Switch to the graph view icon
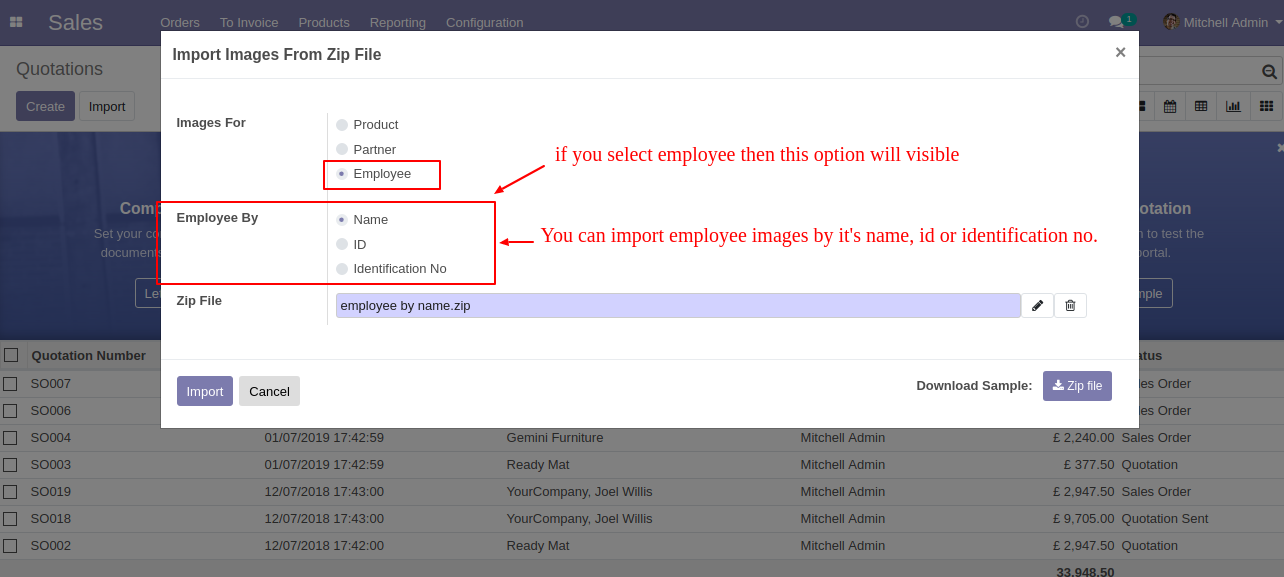This screenshot has height=577, width=1284. 1233,106
